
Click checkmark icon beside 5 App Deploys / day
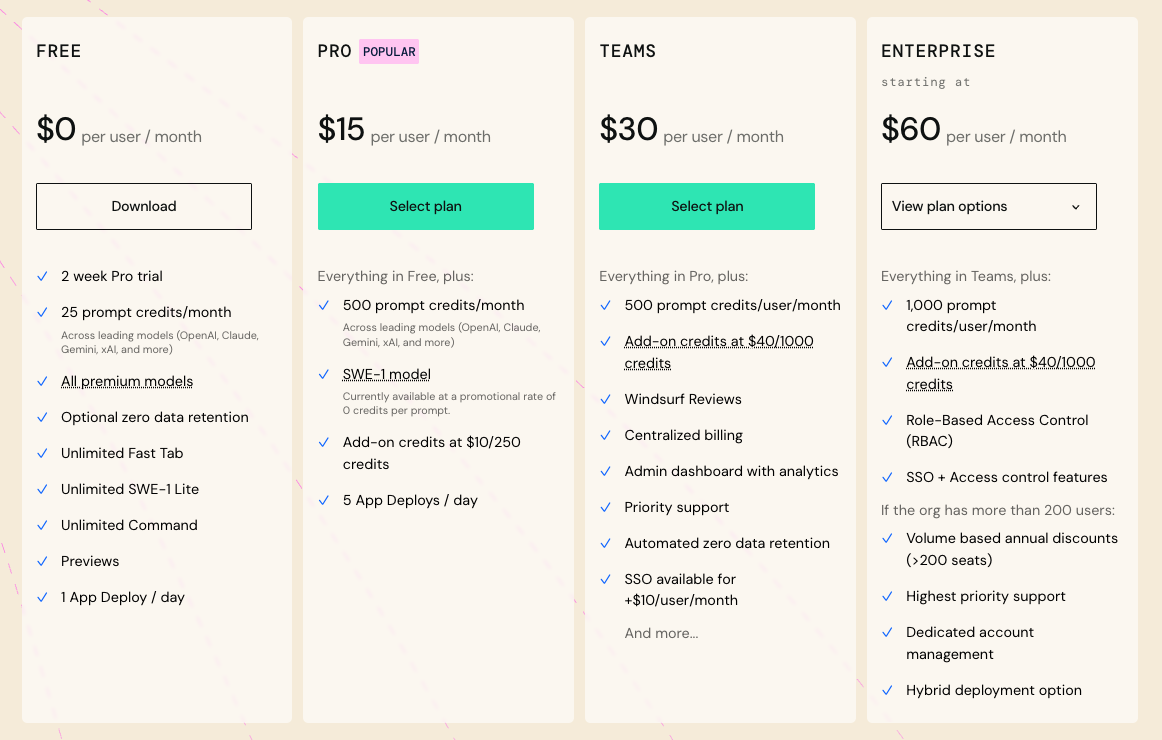point(324,500)
